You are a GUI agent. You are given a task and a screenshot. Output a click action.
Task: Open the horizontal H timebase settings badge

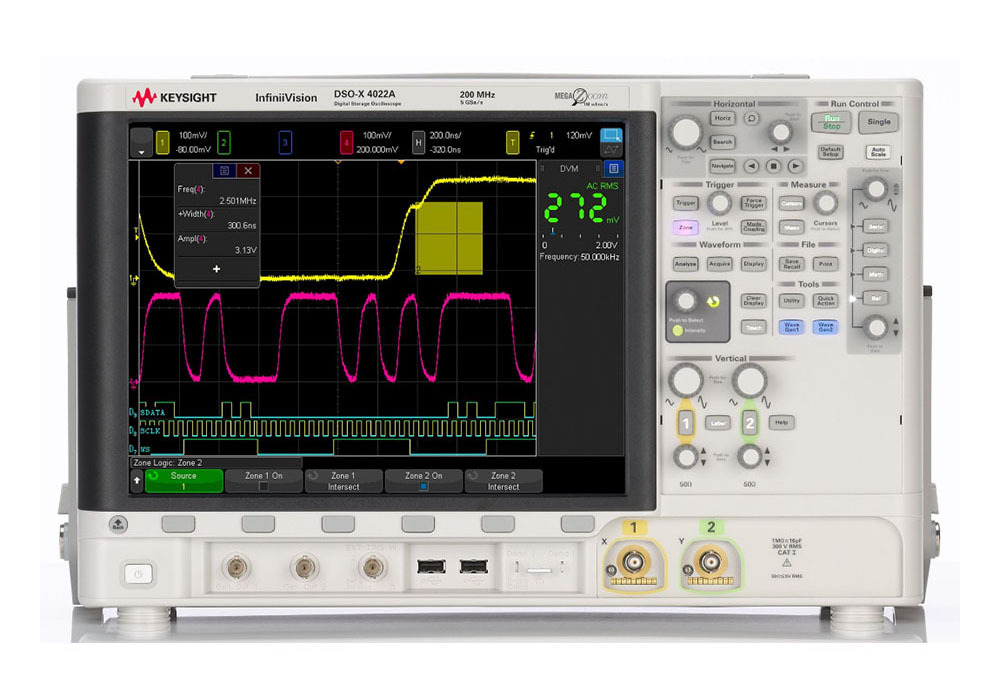[418, 142]
